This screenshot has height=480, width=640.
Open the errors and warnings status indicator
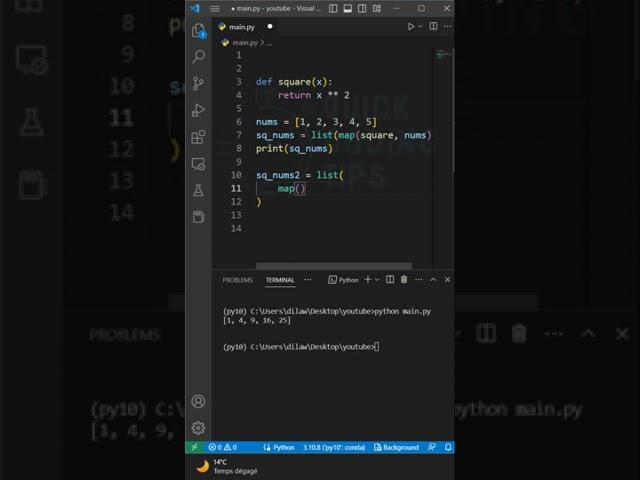point(222,447)
